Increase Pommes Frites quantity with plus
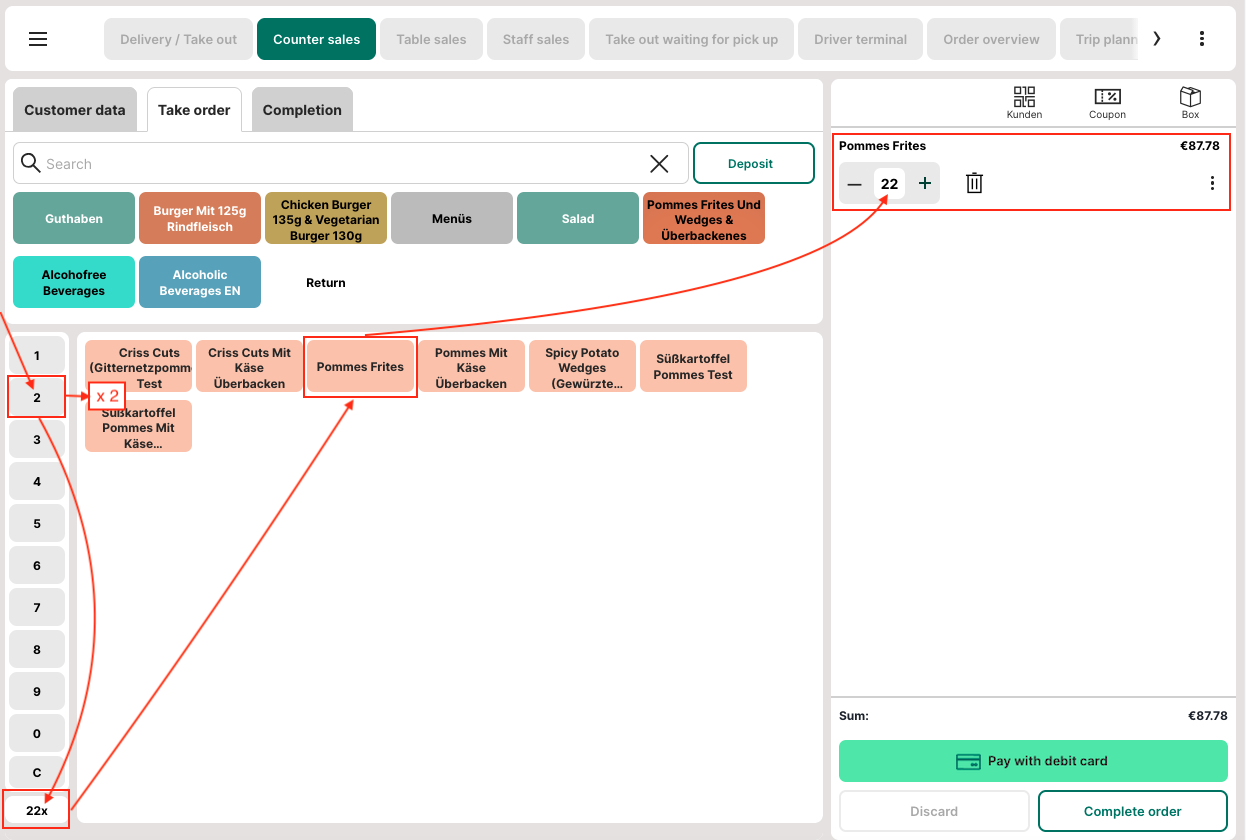Image resolution: width=1246 pixels, height=840 pixels. pos(925,183)
